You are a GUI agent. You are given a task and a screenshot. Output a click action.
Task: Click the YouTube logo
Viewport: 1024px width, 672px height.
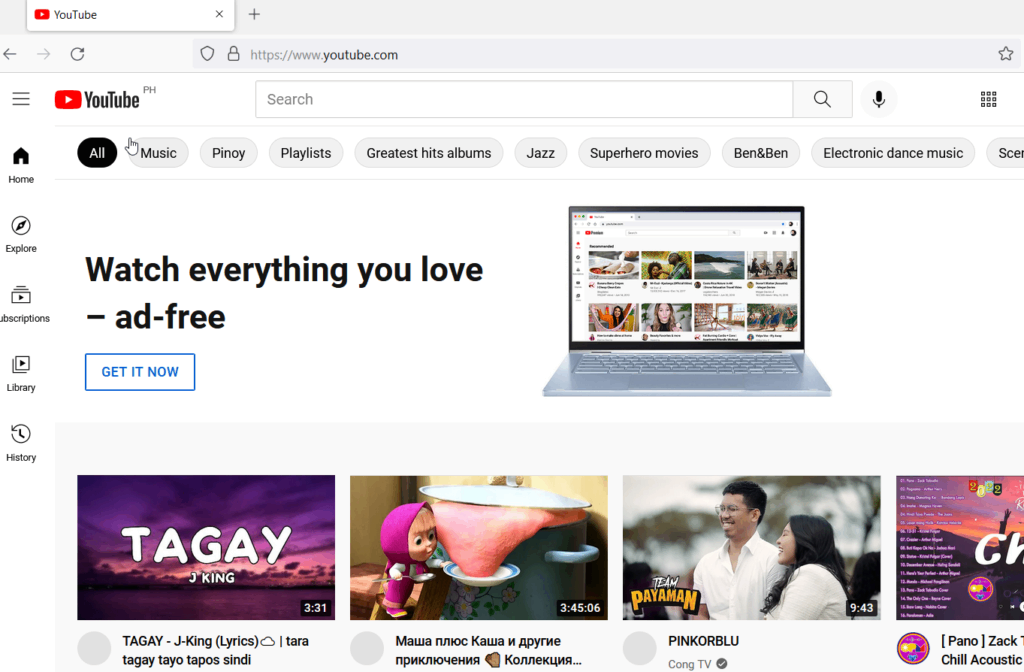point(97,99)
